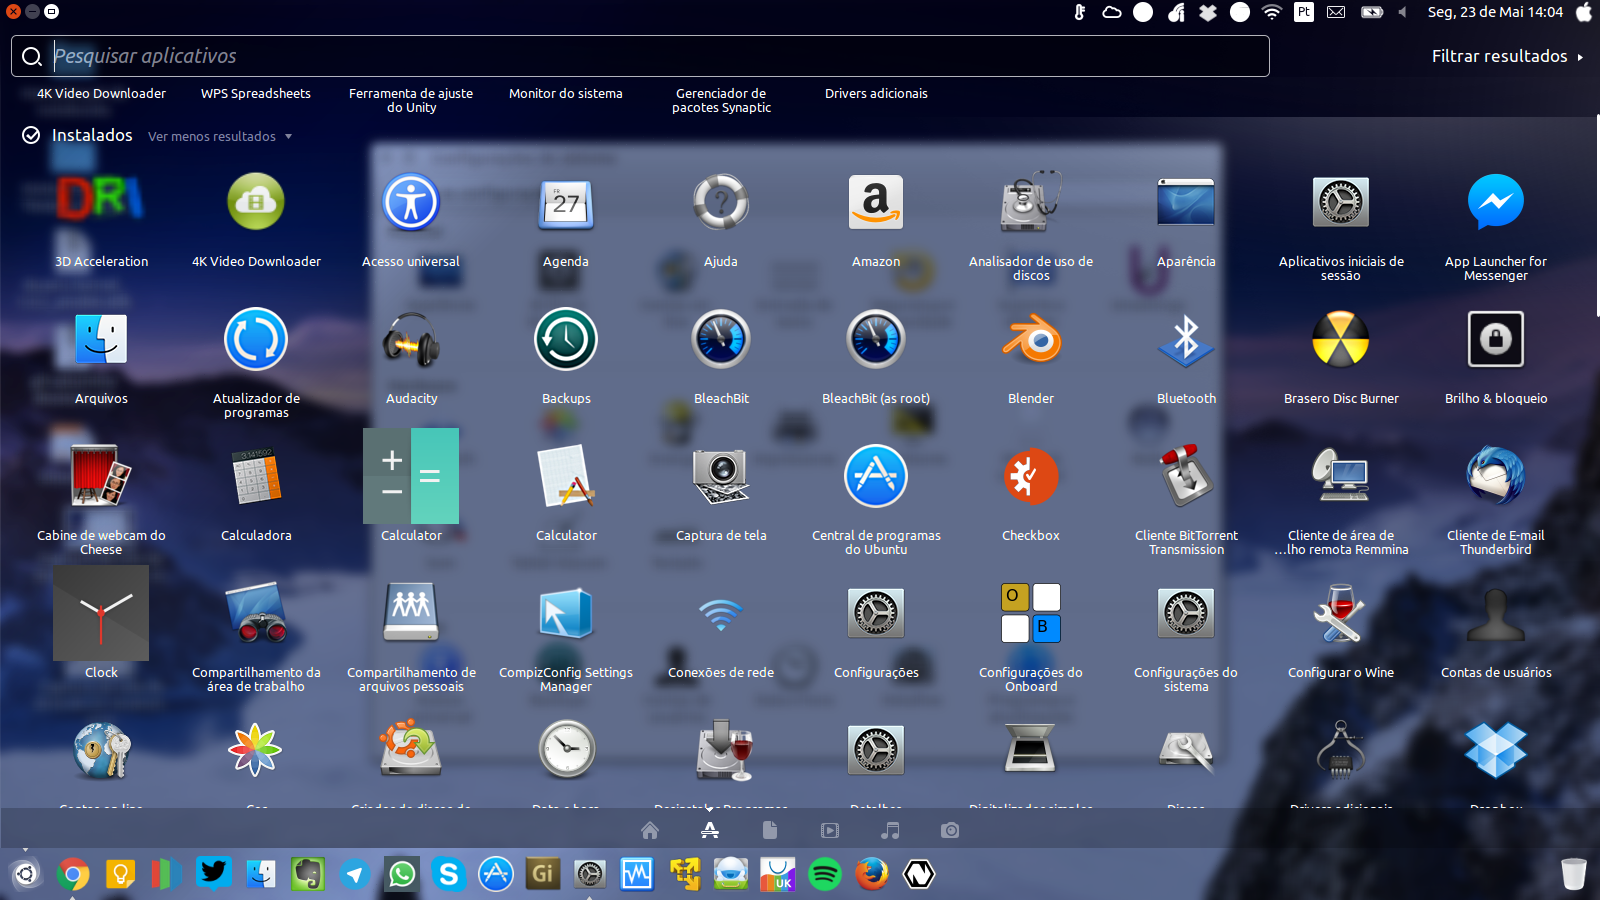Open Atualizador de programas

point(256,339)
